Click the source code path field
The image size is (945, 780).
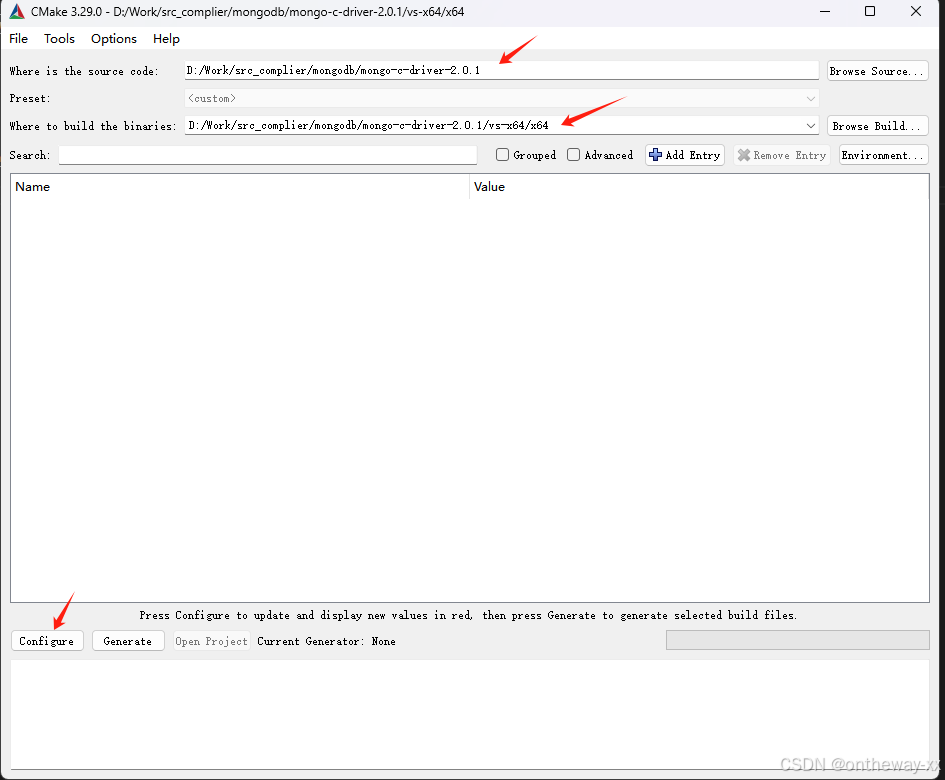tap(501, 71)
